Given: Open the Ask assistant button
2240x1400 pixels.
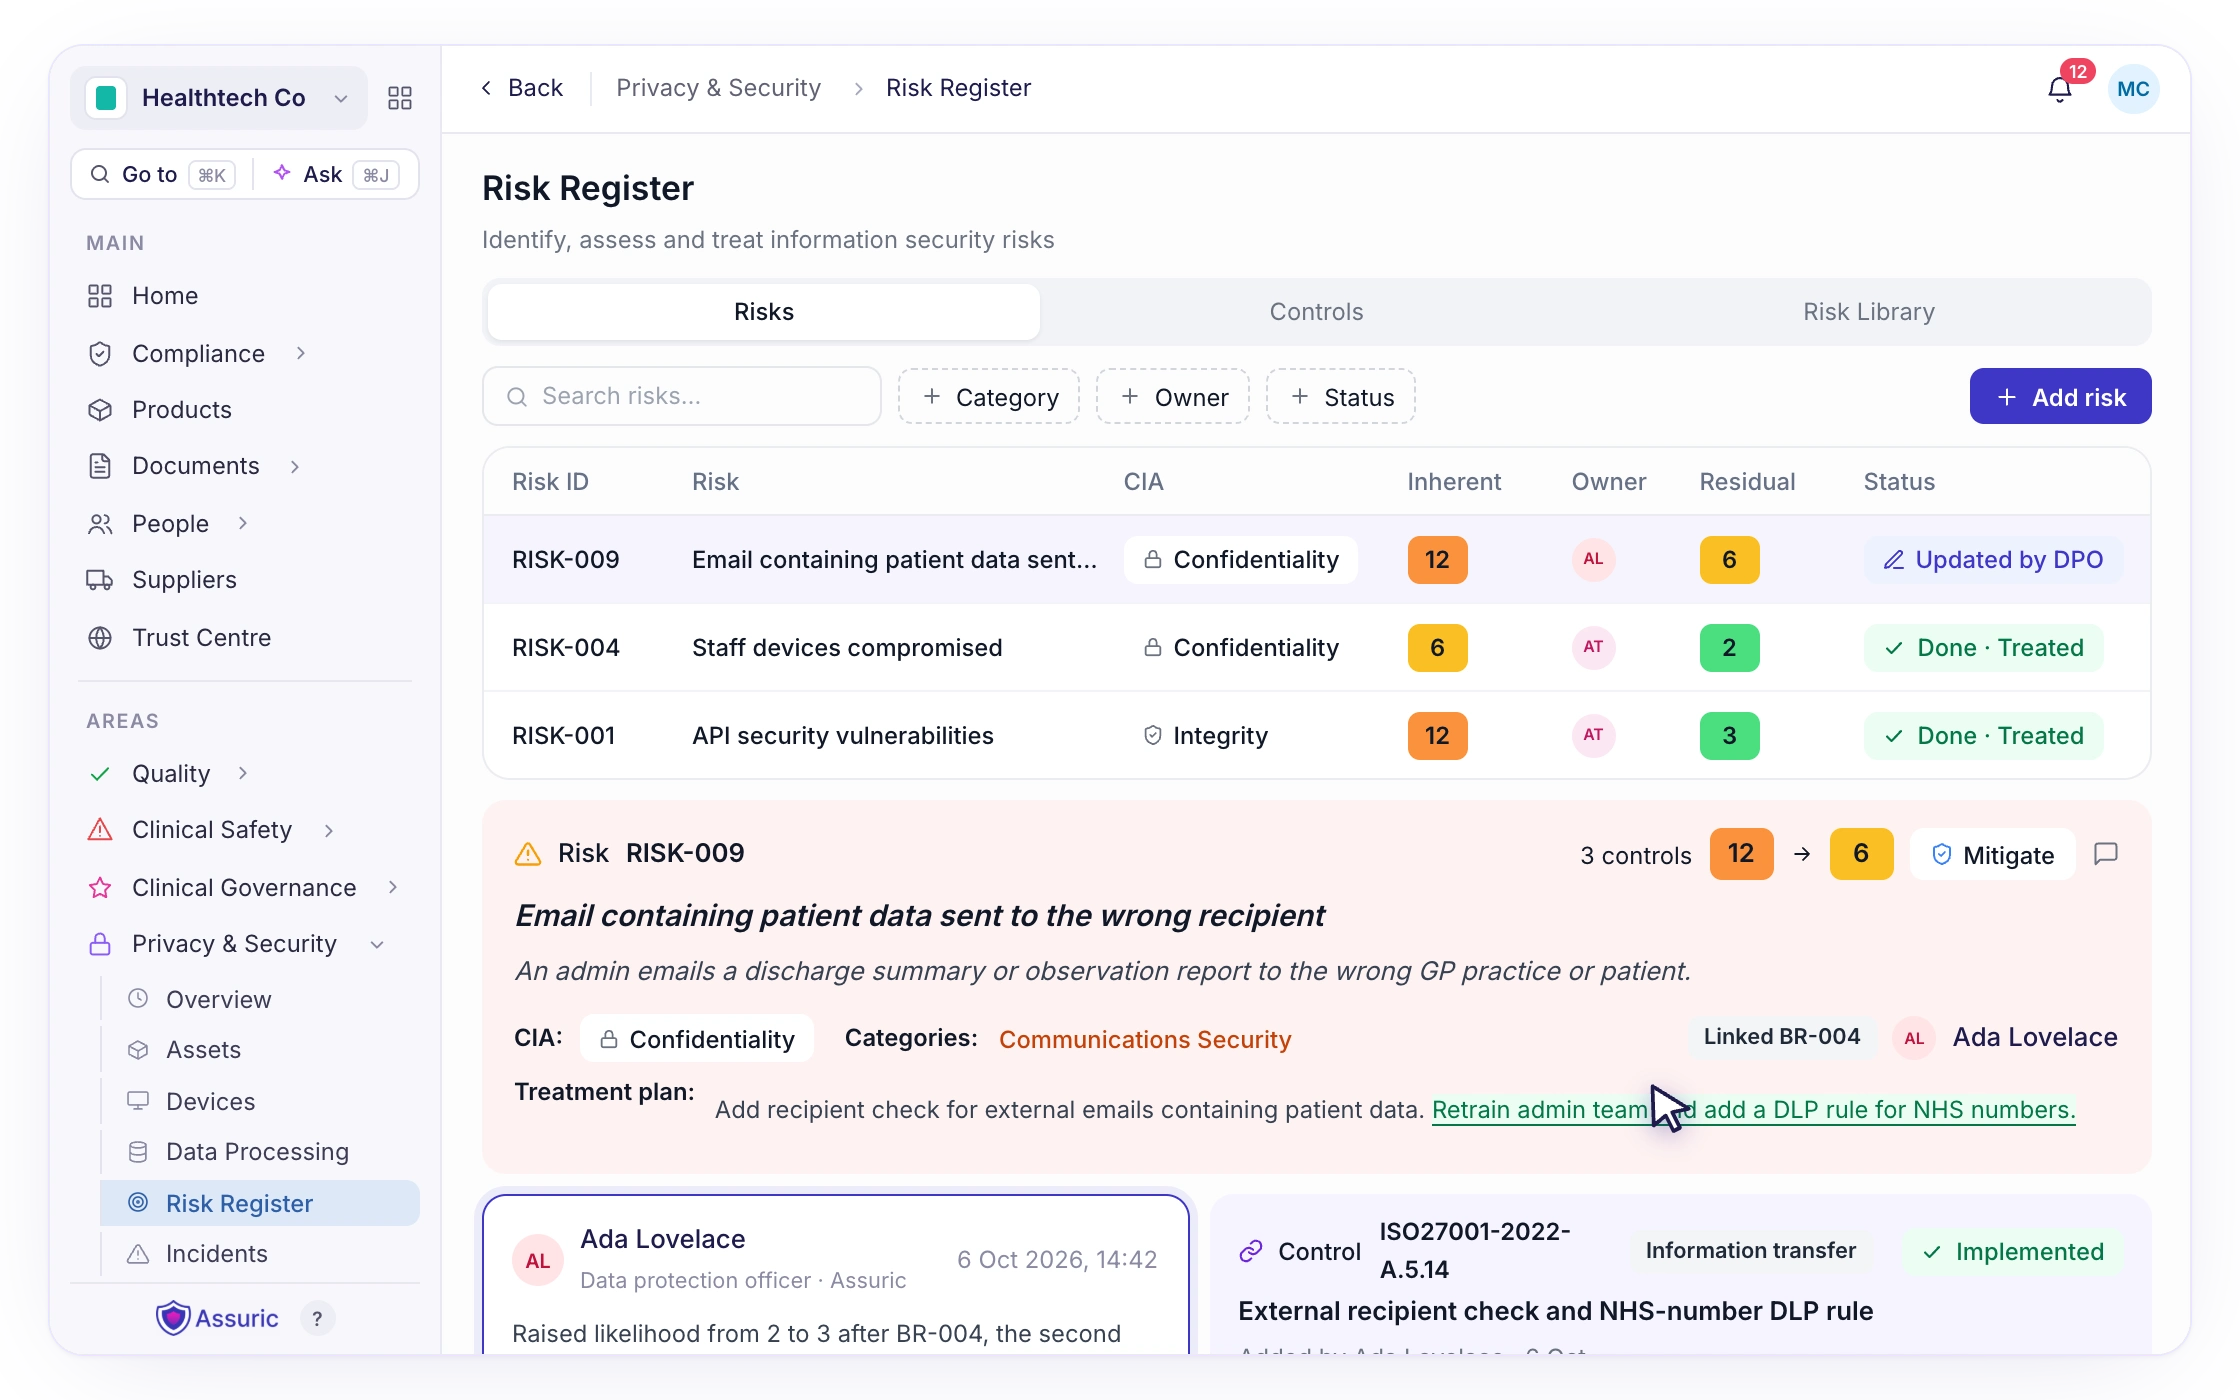Looking at the screenshot, I should (x=336, y=175).
